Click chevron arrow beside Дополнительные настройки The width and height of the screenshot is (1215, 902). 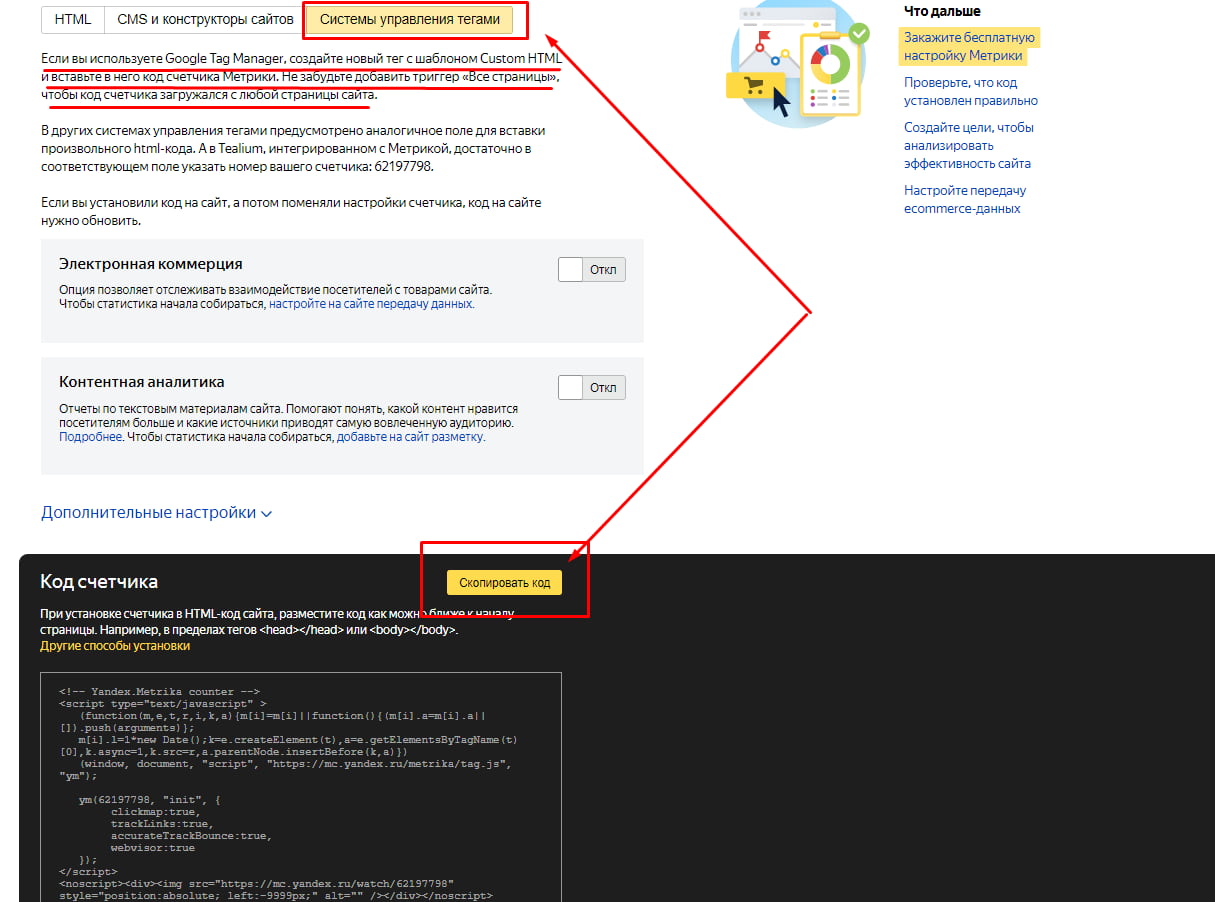[x=266, y=514]
